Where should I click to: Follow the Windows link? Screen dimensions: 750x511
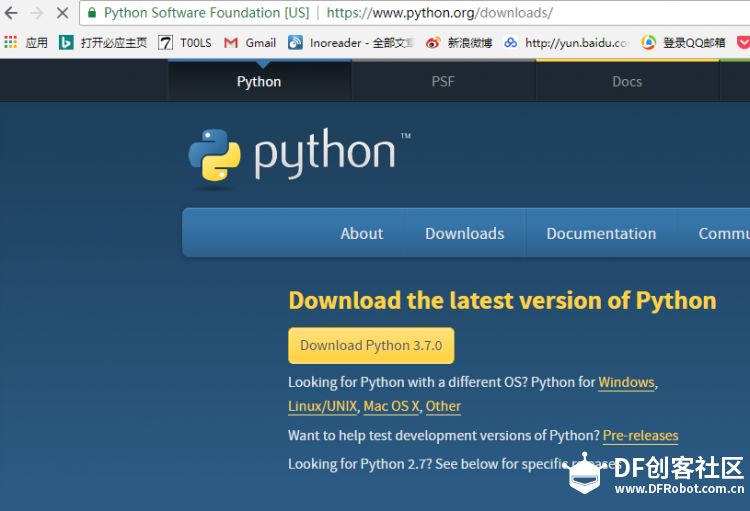click(626, 382)
